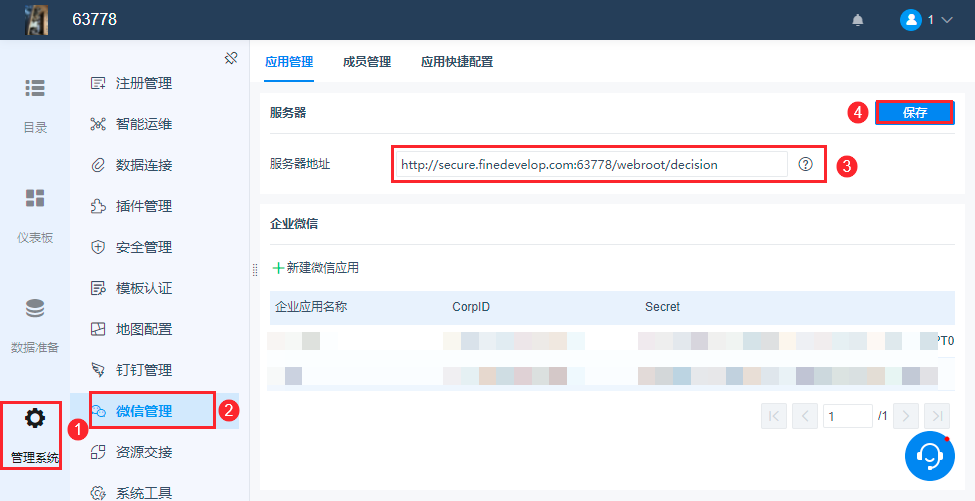
Task: Click the 插件管理 puzzle icon
Action: pos(98,206)
